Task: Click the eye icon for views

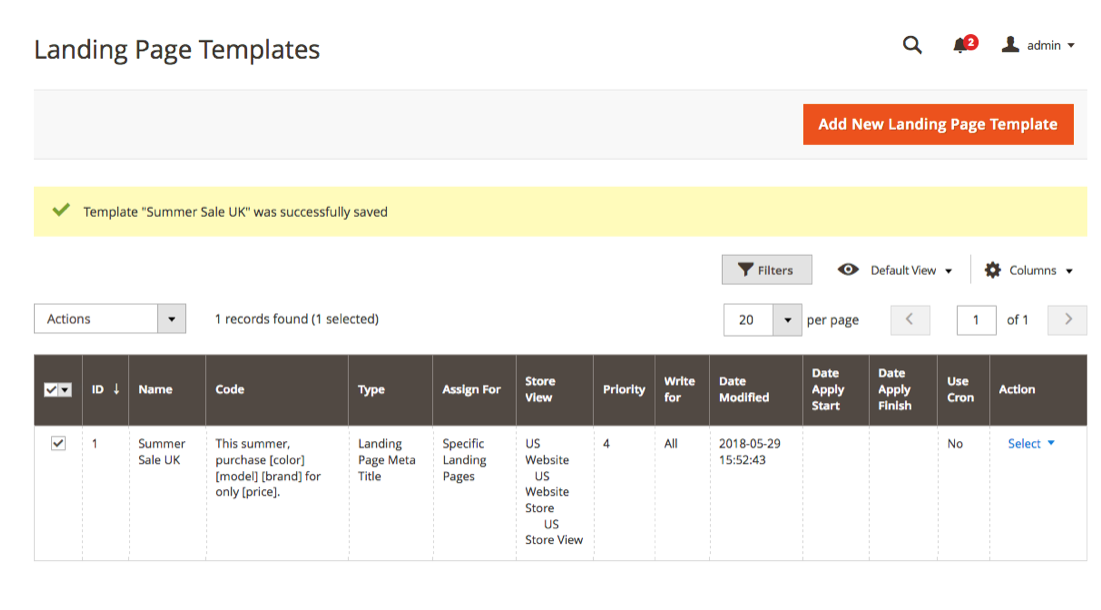Action: (848, 270)
